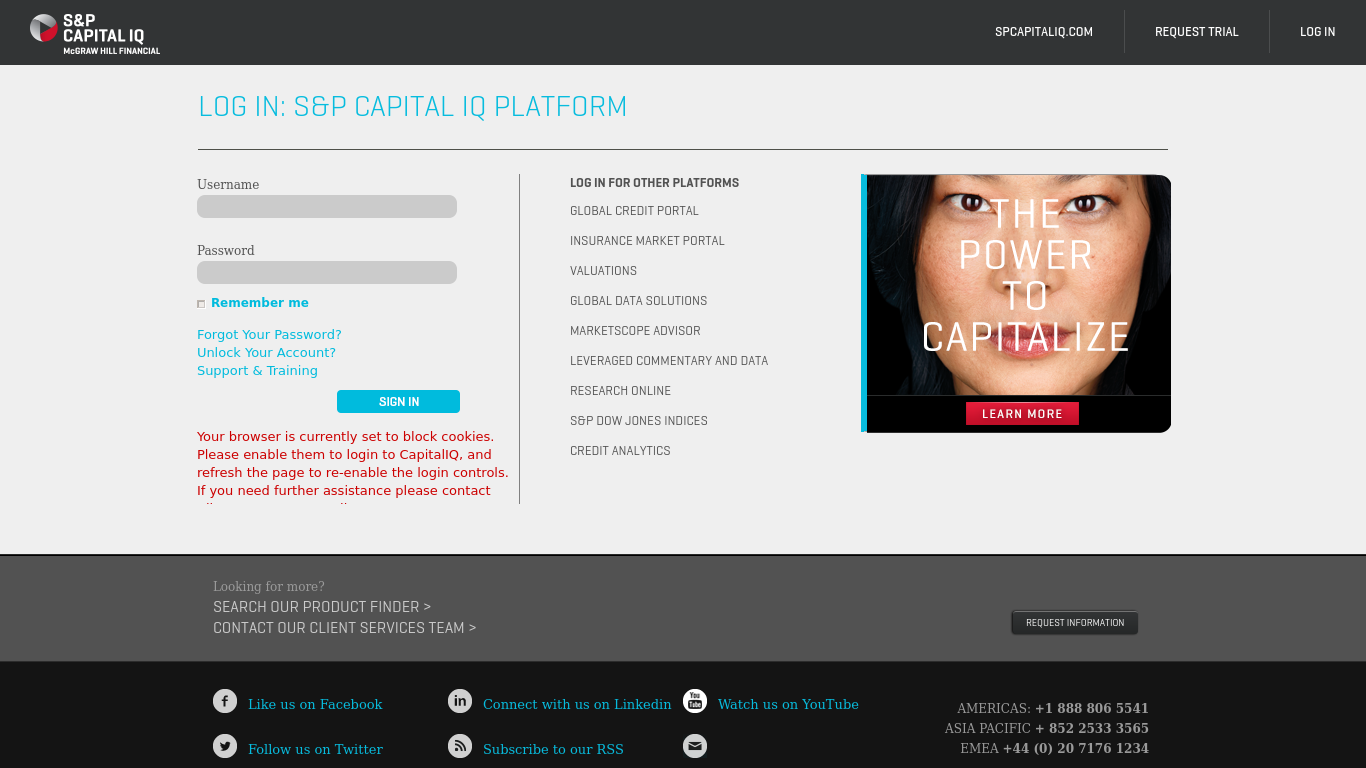Open S&P Dow Jones Indices link

tap(638, 421)
